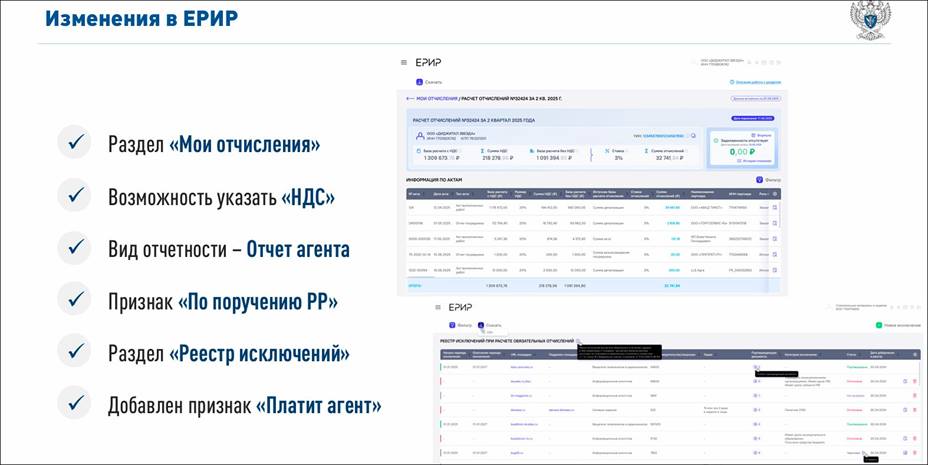Click bullet text Возможность указать «НДС»
928x465 pixels.
221,197
